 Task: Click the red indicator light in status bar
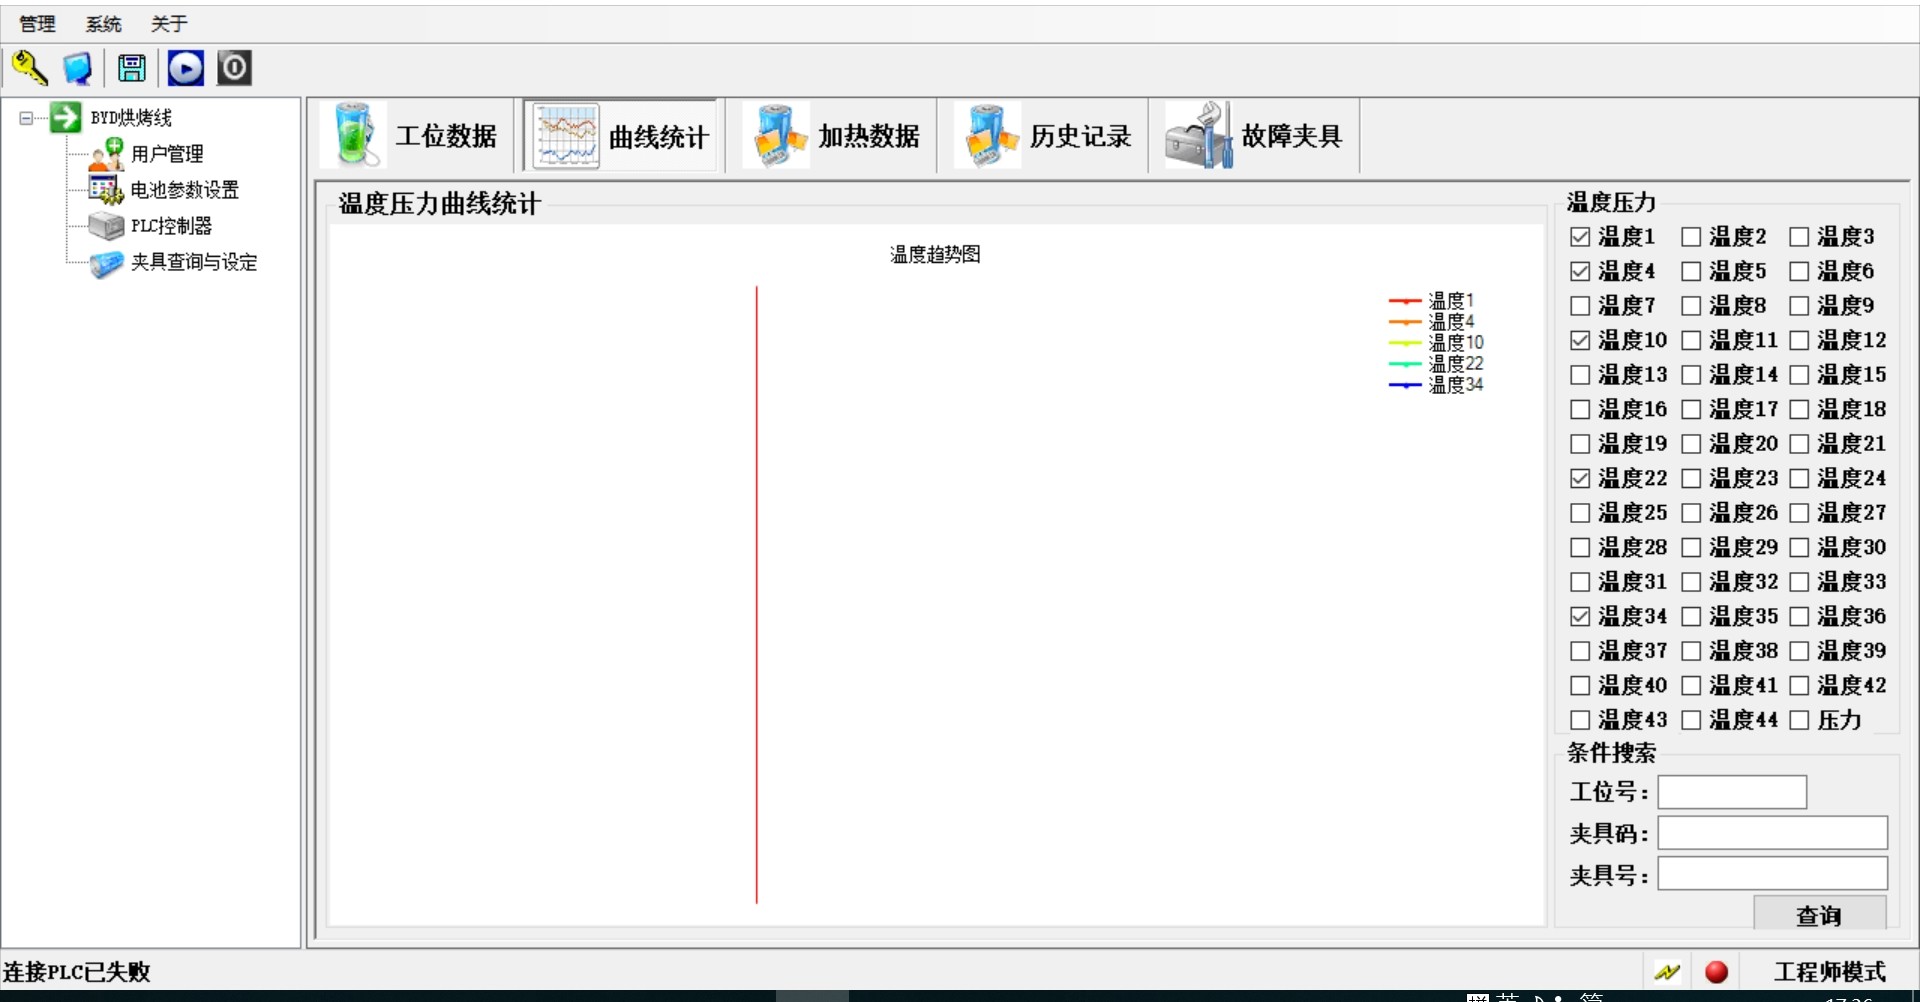point(1716,971)
